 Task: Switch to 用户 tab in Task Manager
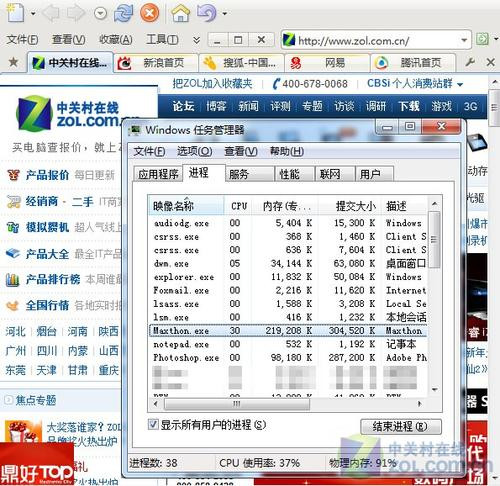click(374, 174)
